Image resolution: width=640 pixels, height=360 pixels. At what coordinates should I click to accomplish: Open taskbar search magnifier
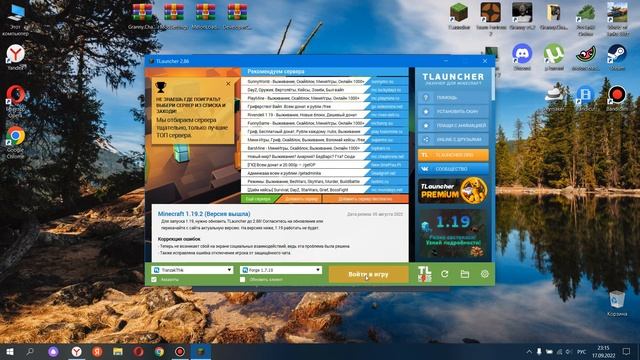click(x=30, y=351)
